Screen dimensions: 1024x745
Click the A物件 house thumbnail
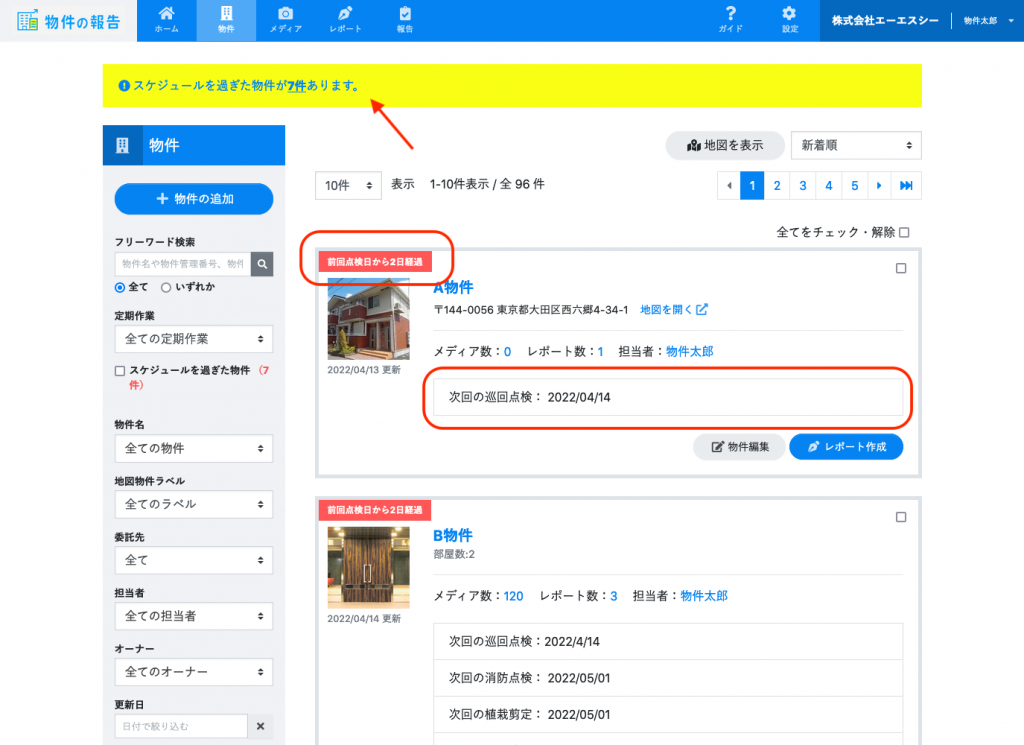(x=368, y=319)
